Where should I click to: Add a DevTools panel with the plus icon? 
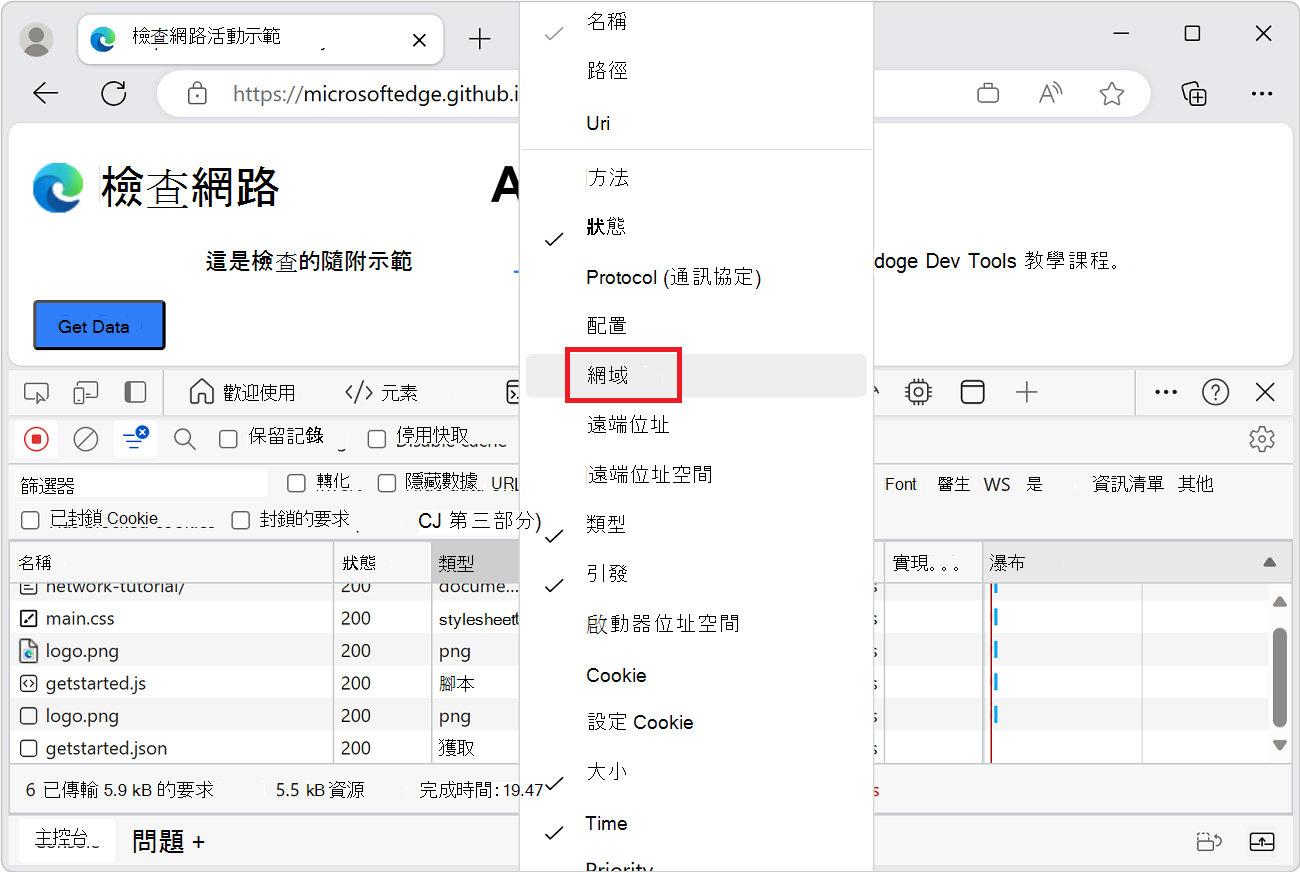click(1026, 392)
